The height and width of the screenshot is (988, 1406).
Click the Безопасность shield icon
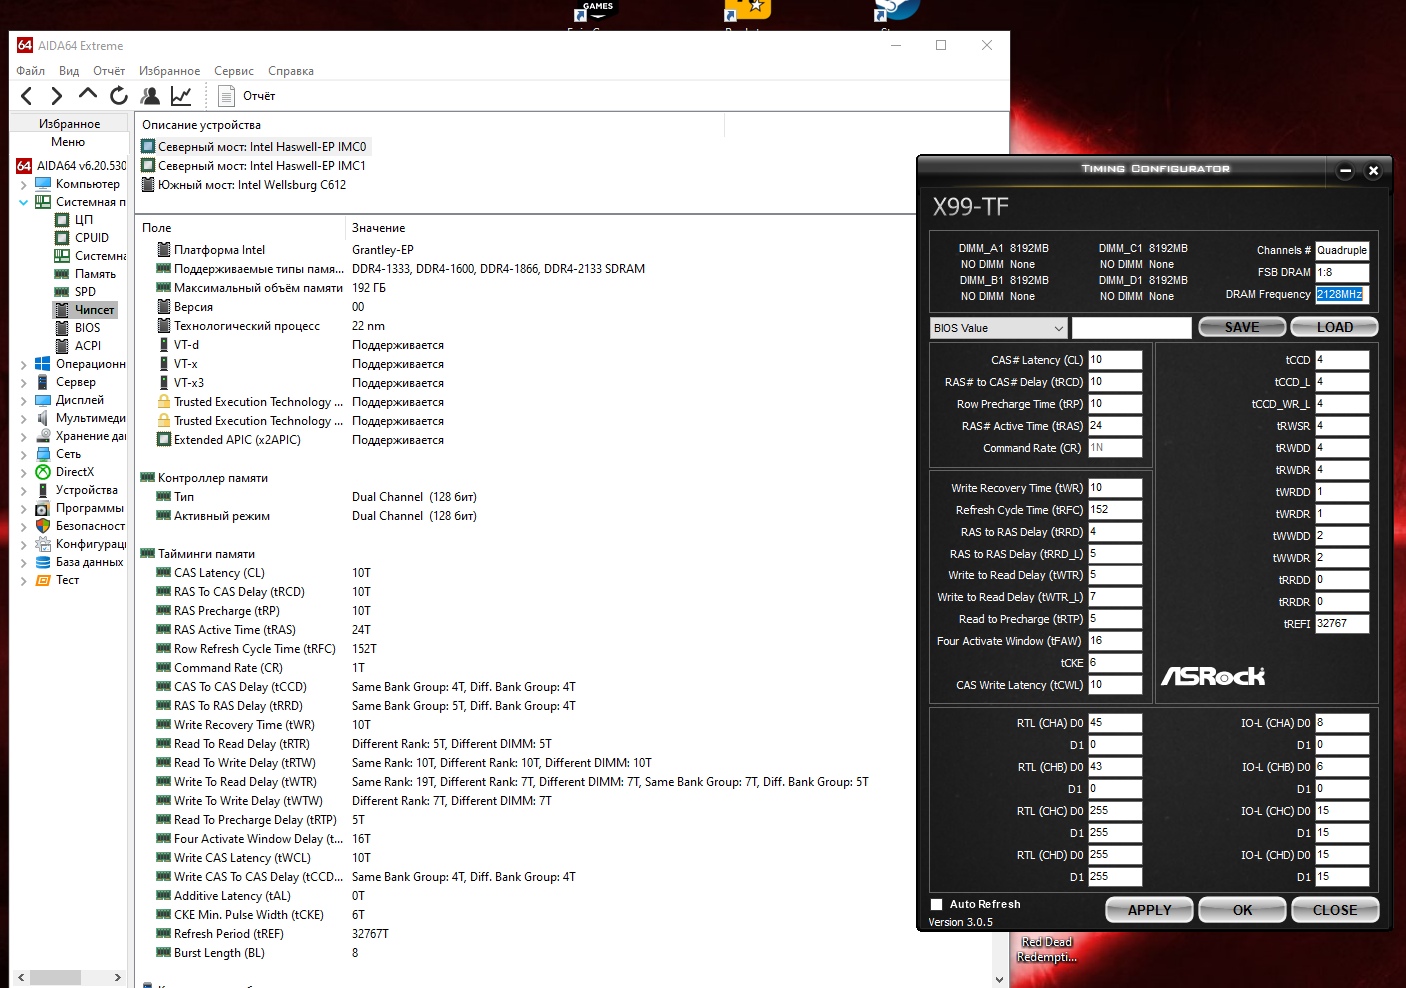43,526
